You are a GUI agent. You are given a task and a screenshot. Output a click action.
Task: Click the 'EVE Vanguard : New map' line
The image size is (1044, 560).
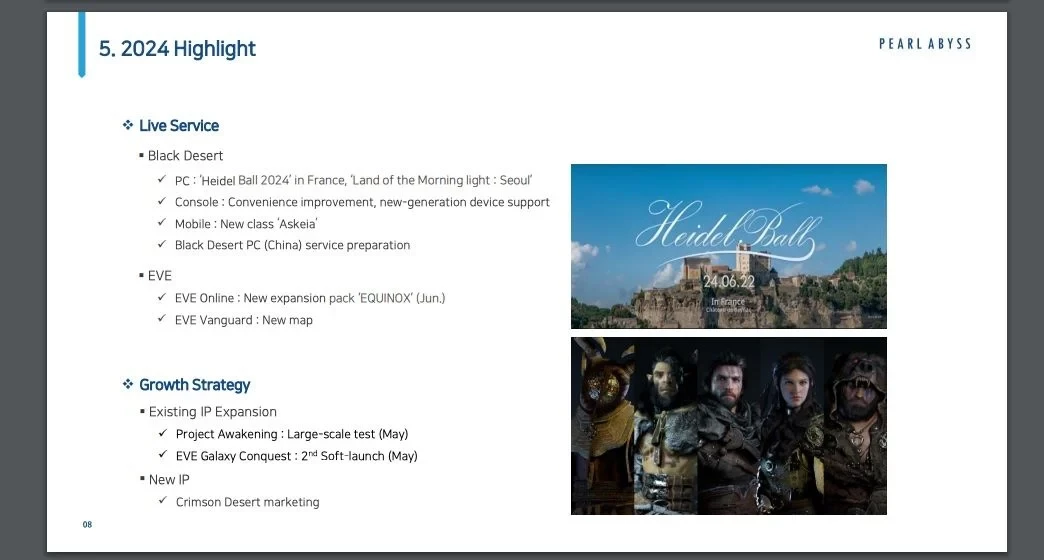(244, 320)
